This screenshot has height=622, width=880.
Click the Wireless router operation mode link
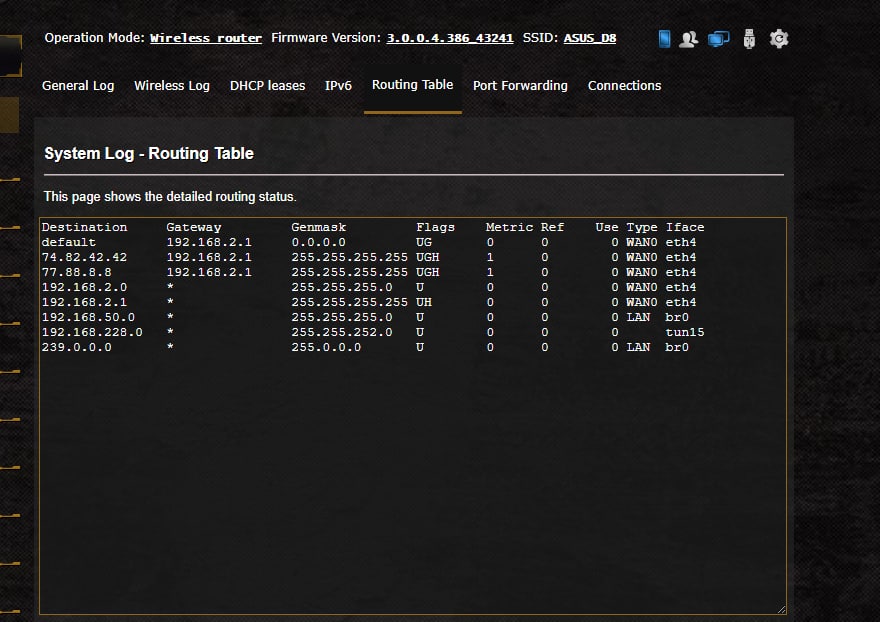(206, 38)
